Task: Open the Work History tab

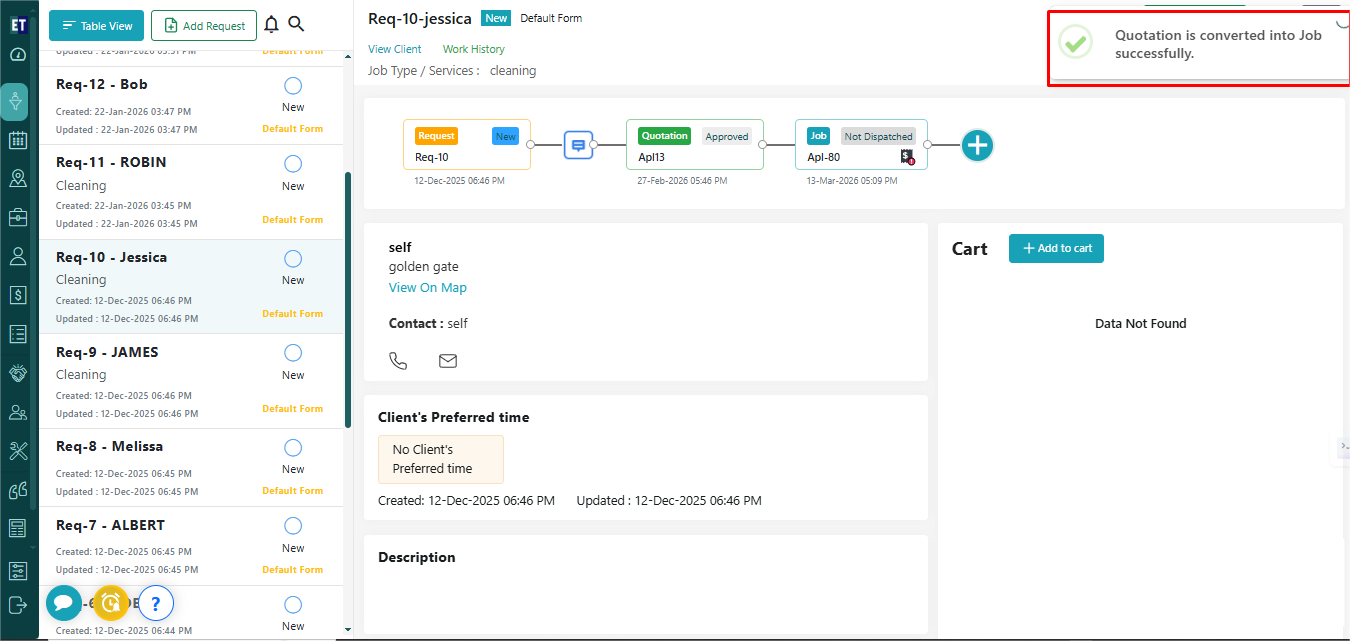Action: 473,49
